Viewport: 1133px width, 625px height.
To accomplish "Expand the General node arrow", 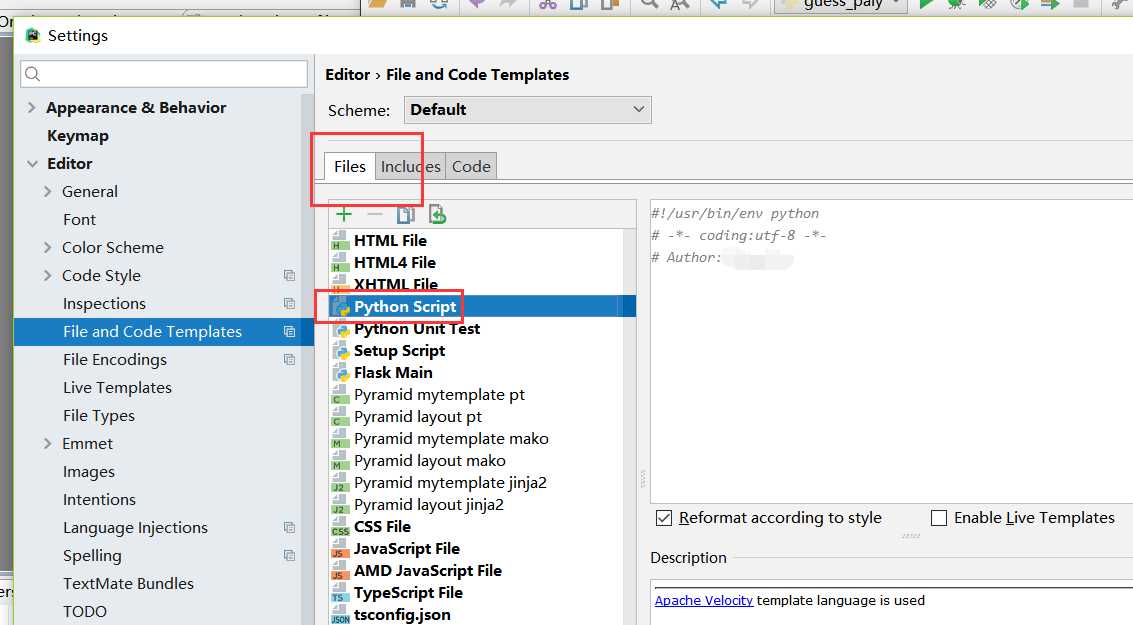I will (48, 191).
